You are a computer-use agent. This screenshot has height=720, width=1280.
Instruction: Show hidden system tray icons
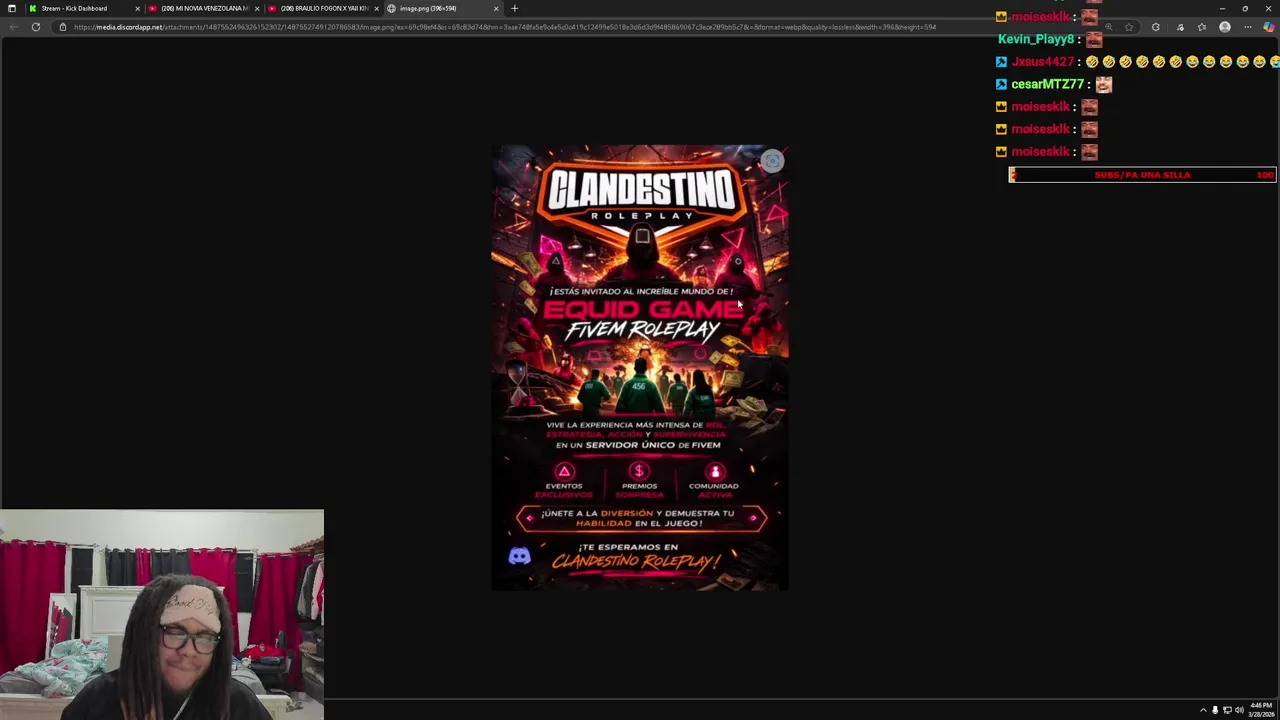(x=1203, y=710)
